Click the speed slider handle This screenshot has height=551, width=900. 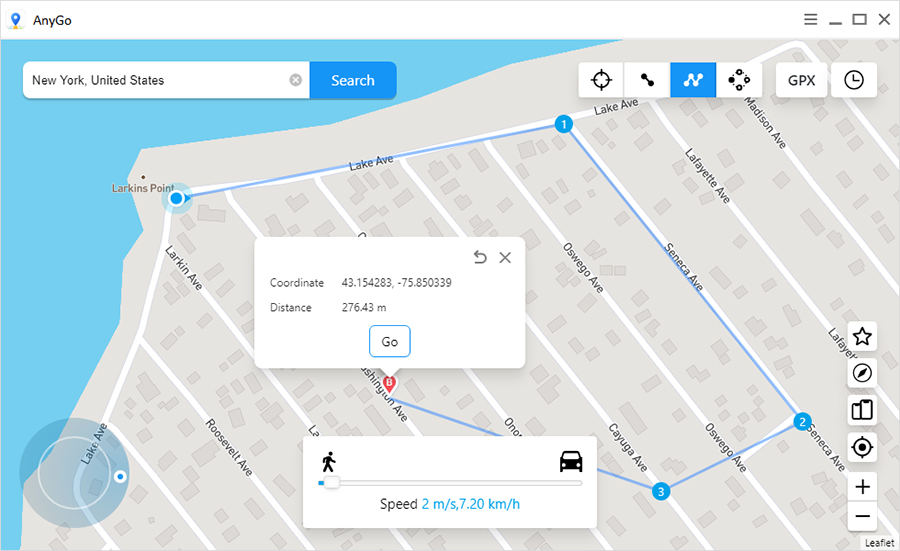click(x=331, y=483)
